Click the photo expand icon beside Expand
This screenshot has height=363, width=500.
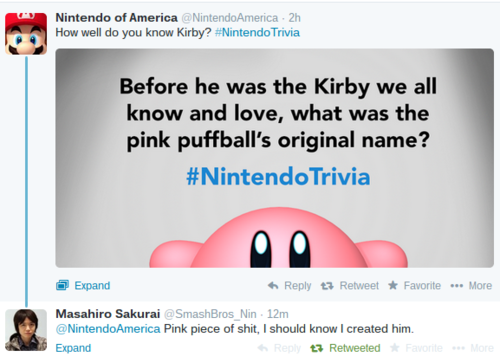[x=62, y=285]
